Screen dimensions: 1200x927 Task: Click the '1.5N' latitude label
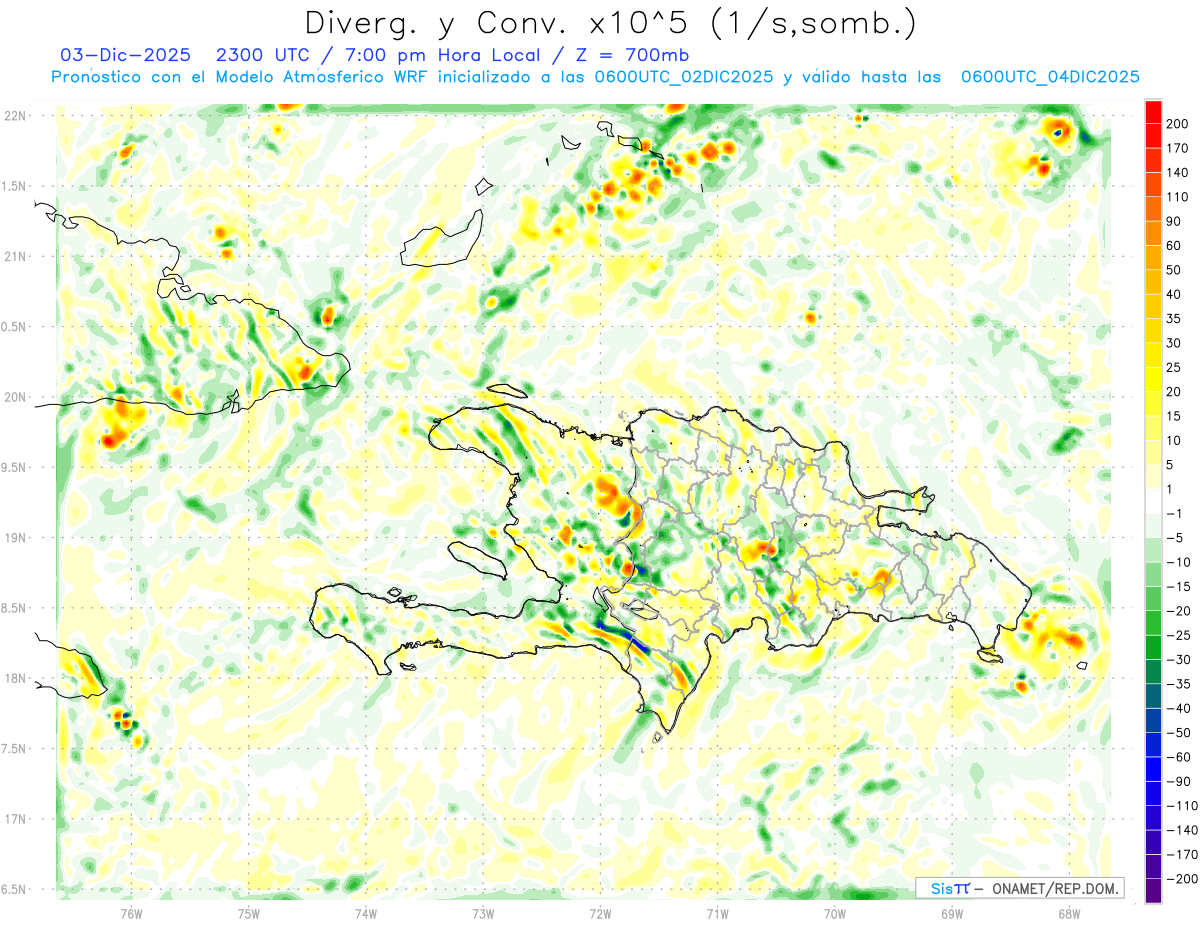tap(15, 186)
